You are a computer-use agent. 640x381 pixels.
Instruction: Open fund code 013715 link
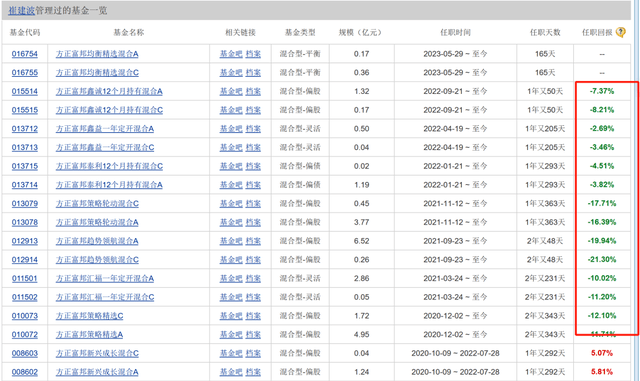click(x=24, y=167)
